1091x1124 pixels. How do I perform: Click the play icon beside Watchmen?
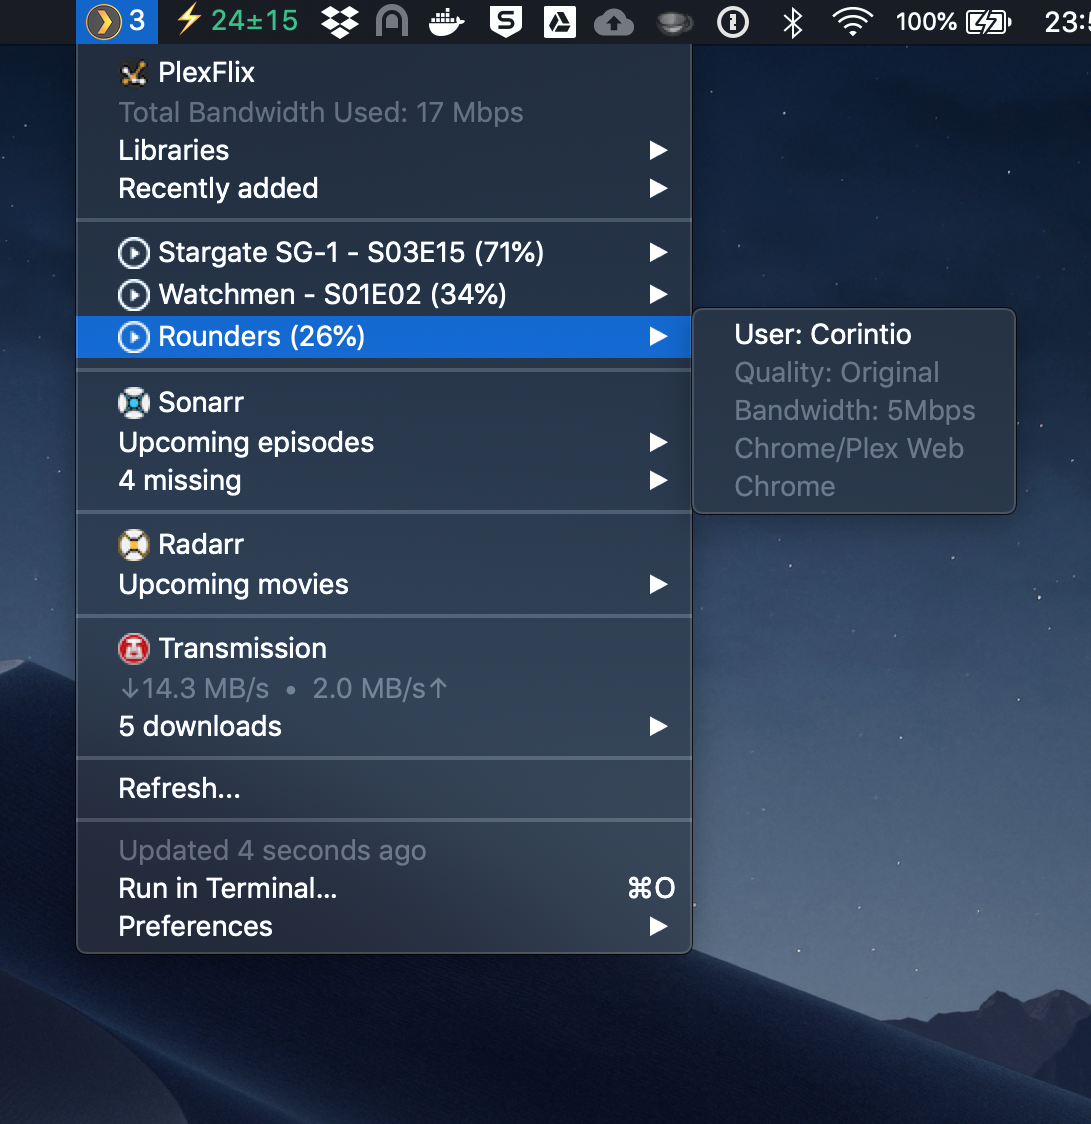pyautogui.click(x=134, y=295)
